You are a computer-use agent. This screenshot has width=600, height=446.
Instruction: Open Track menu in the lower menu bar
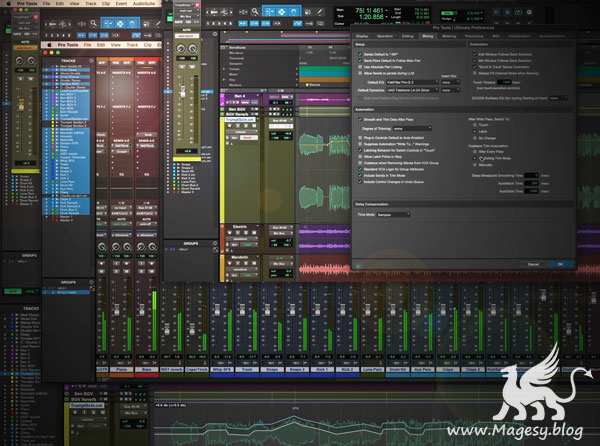pos(132,45)
